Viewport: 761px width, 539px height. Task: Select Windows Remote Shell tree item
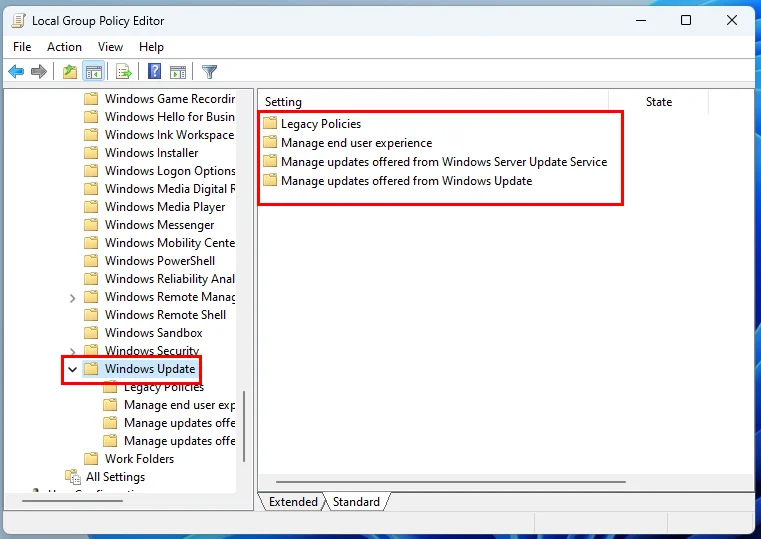click(165, 315)
